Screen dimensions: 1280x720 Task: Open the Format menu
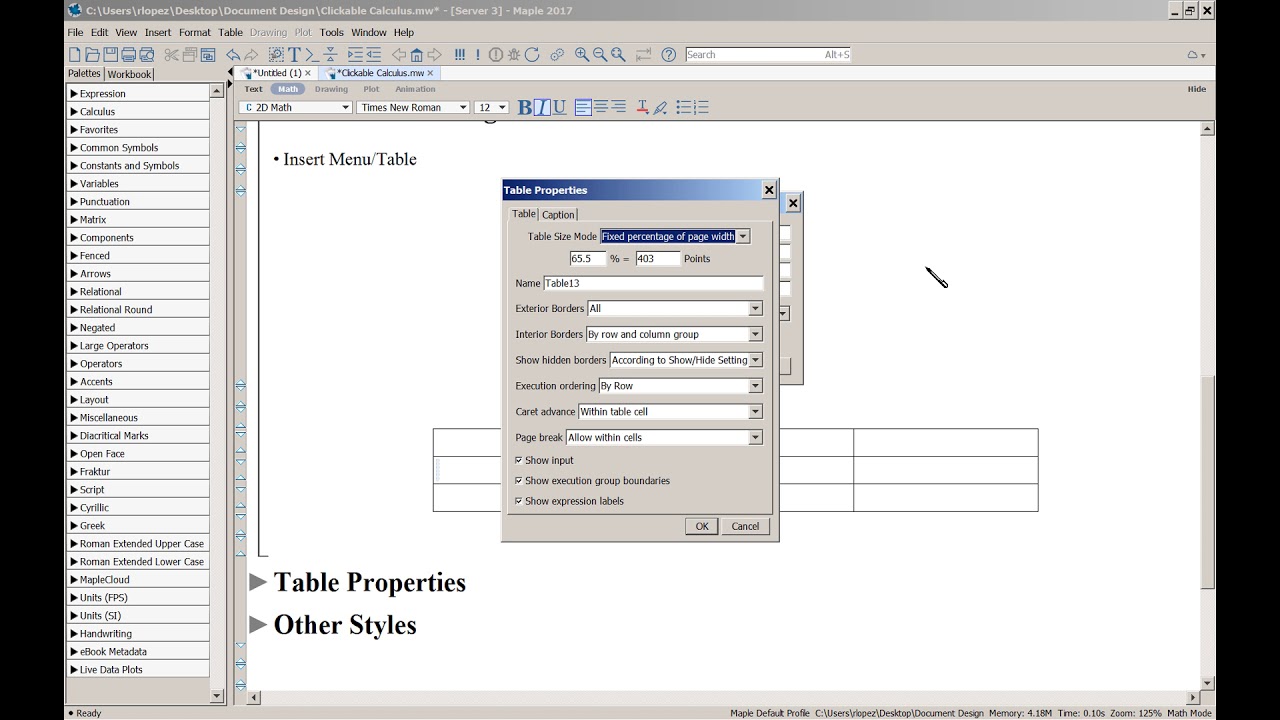[194, 32]
